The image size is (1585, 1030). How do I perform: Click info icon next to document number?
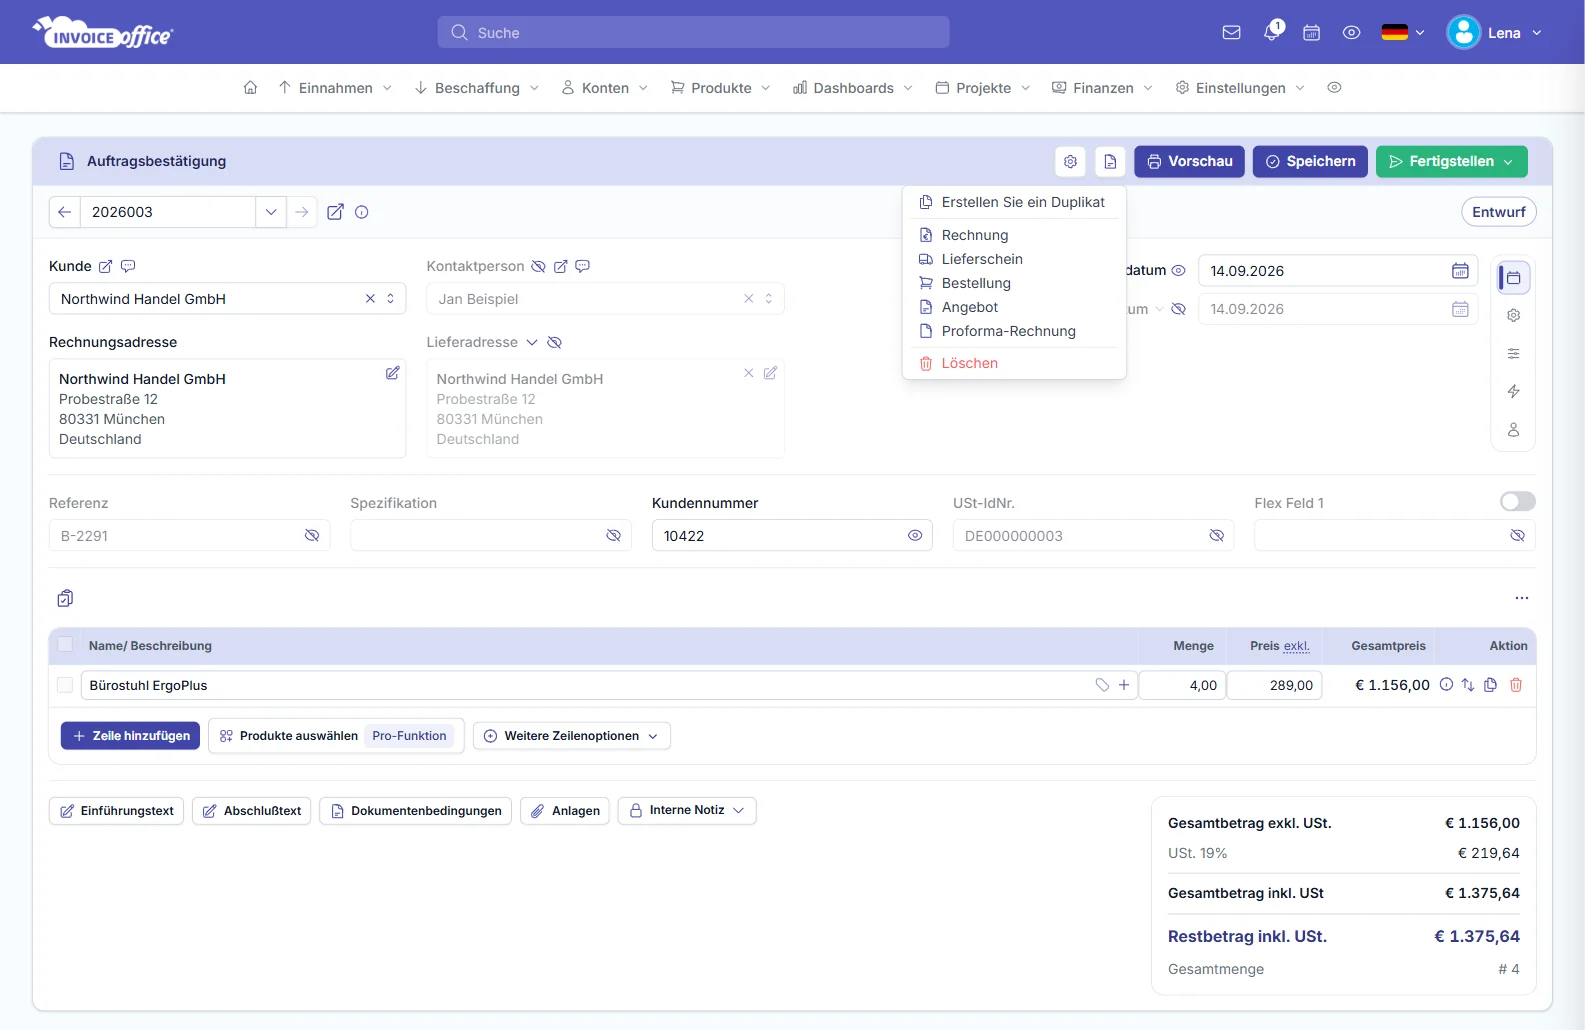tap(362, 212)
